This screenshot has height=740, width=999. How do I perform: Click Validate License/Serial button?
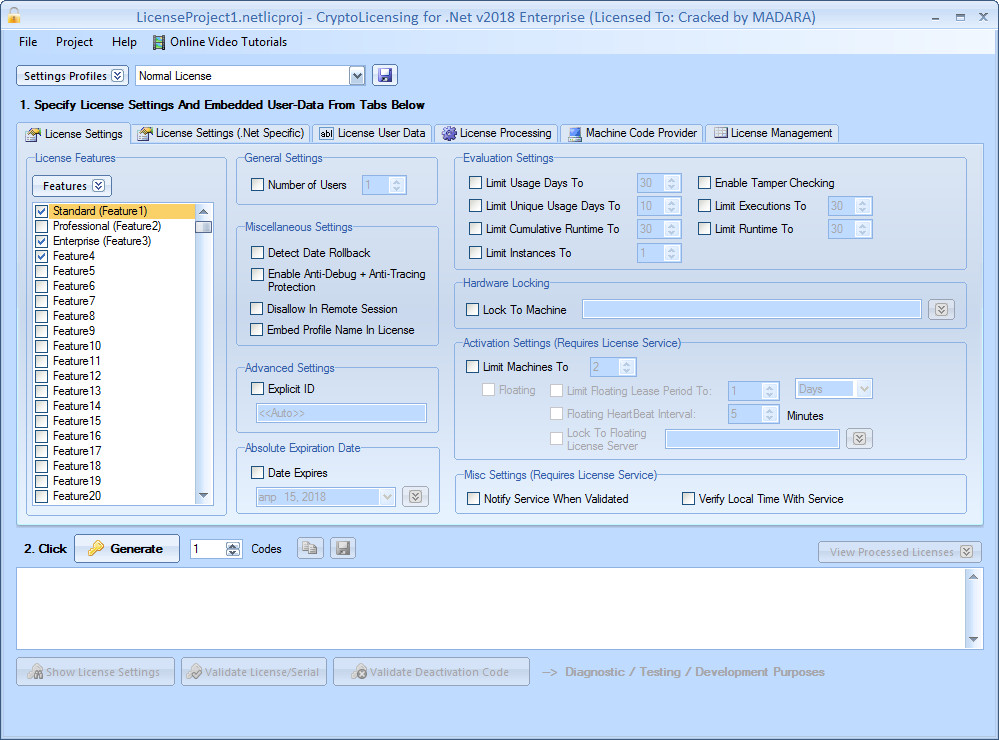[x=254, y=672]
